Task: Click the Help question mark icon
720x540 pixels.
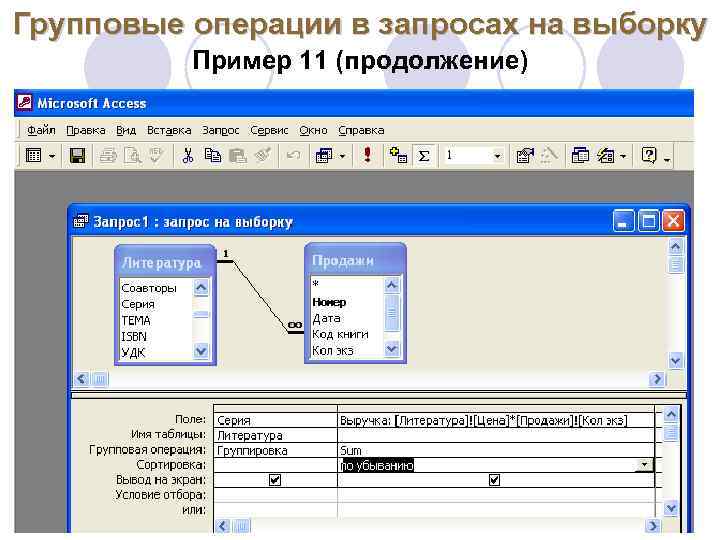Action: 649,155
